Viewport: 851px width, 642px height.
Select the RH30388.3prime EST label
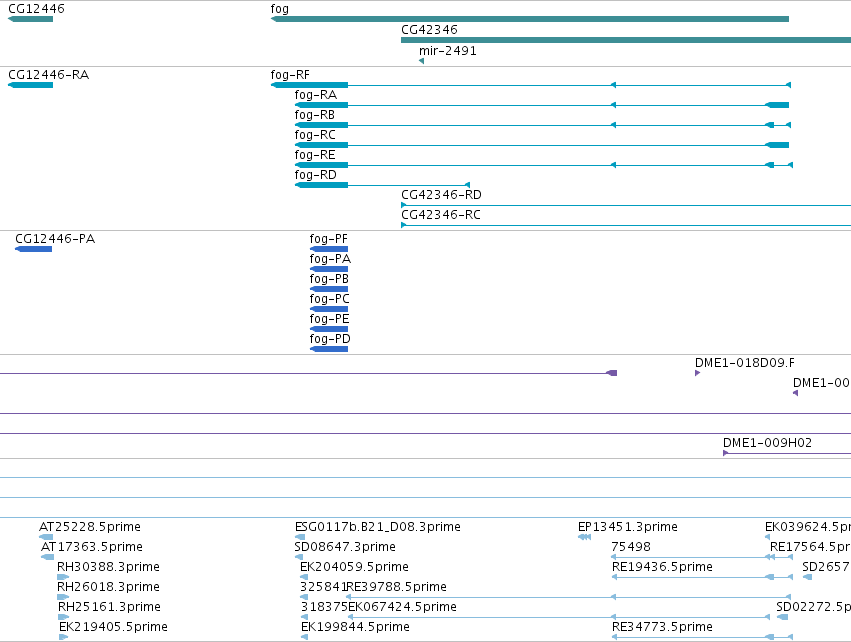tap(109, 567)
